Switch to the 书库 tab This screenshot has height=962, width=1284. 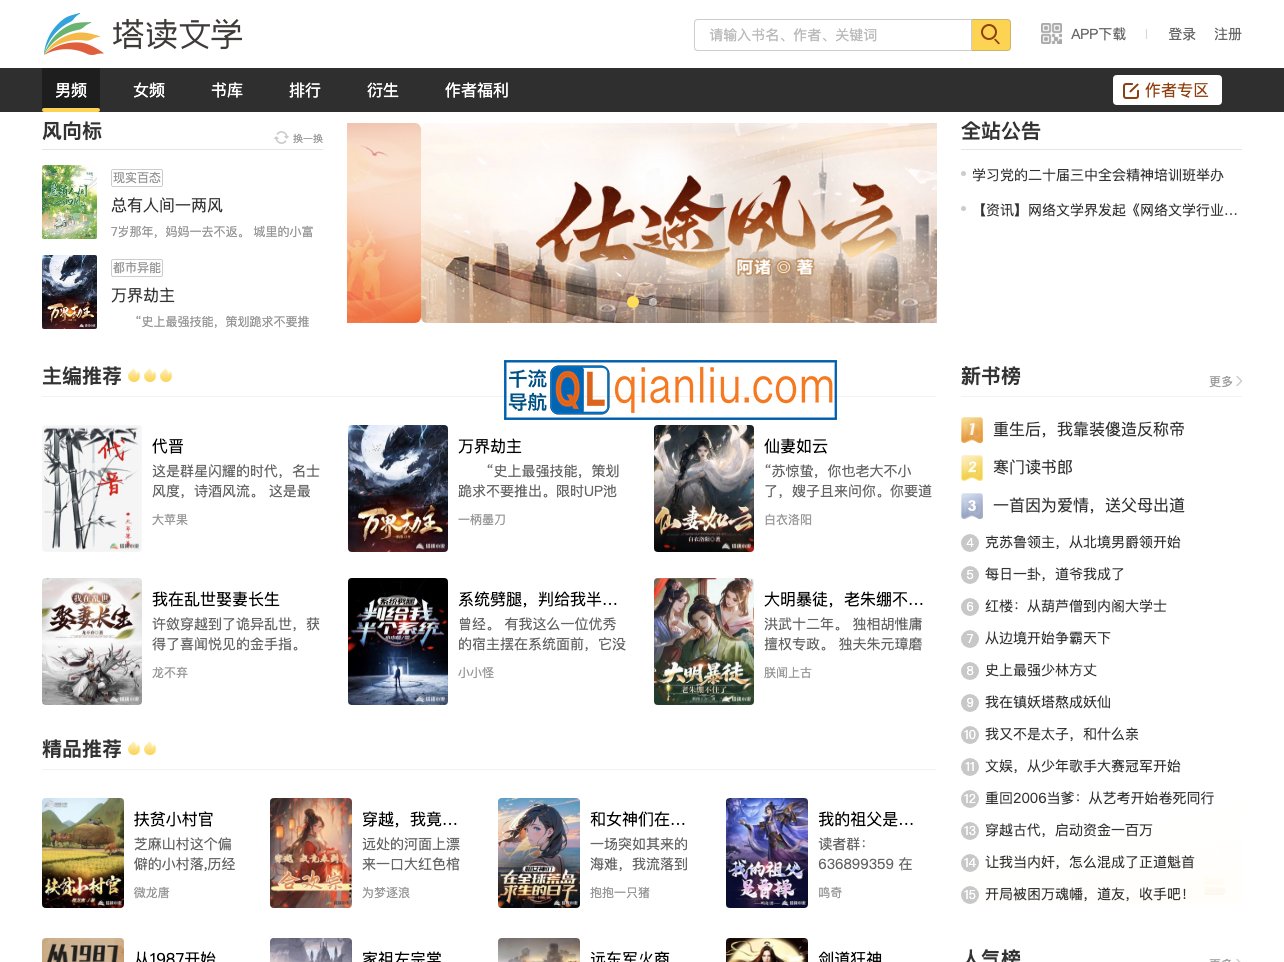tap(226, 90)
